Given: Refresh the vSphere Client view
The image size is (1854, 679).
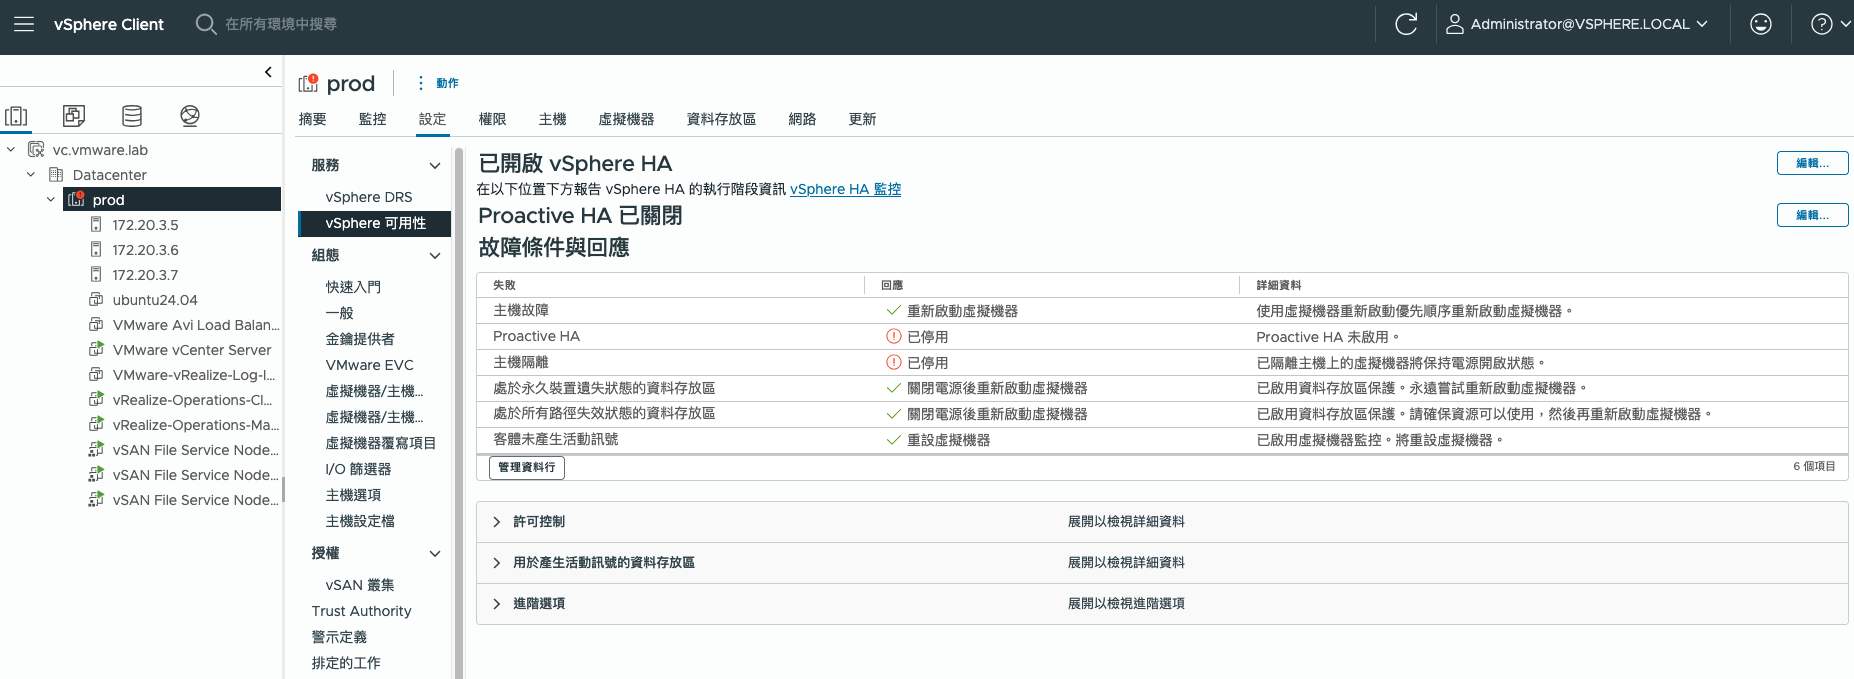Looking at the screenshot, I should [1406, 24].
